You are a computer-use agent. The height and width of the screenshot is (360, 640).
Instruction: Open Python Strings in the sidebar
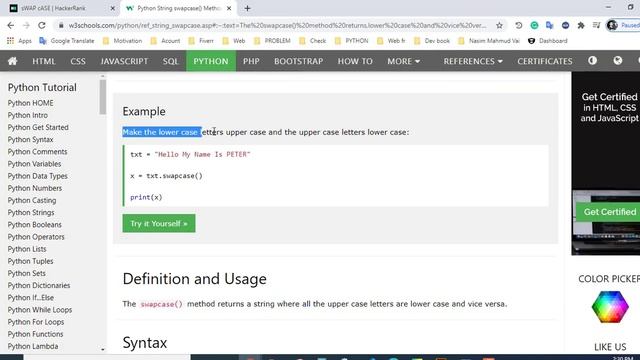[31, 212]
